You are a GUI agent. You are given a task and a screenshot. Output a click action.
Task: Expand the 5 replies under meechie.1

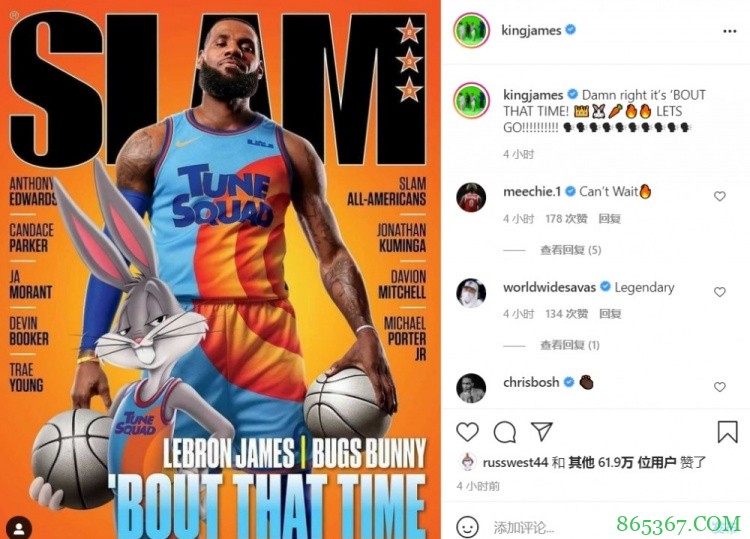tap(571, 250)
